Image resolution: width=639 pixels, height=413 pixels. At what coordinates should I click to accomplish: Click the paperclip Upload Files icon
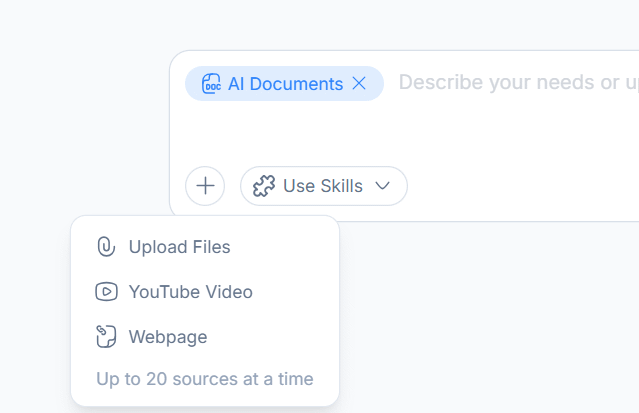point(106,247)
